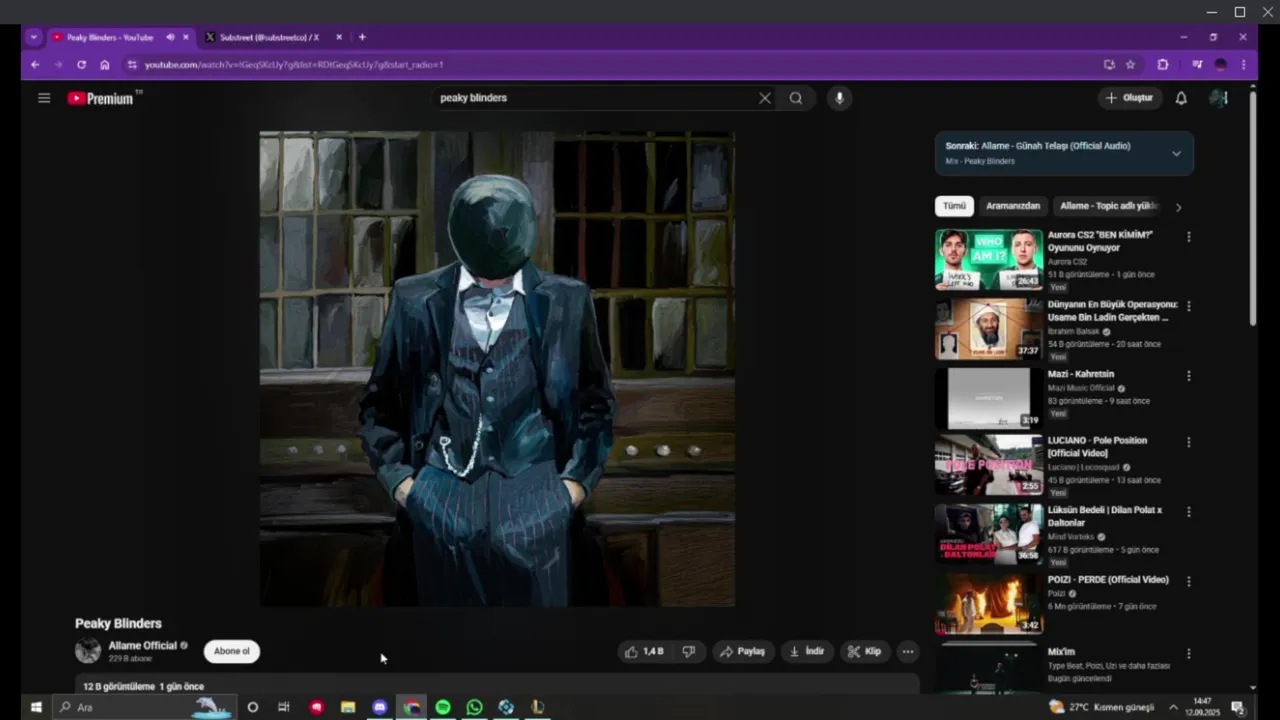The image size is (1280, 720).
Task: Switch to the Substreet X browser tab
Action: 268,37
